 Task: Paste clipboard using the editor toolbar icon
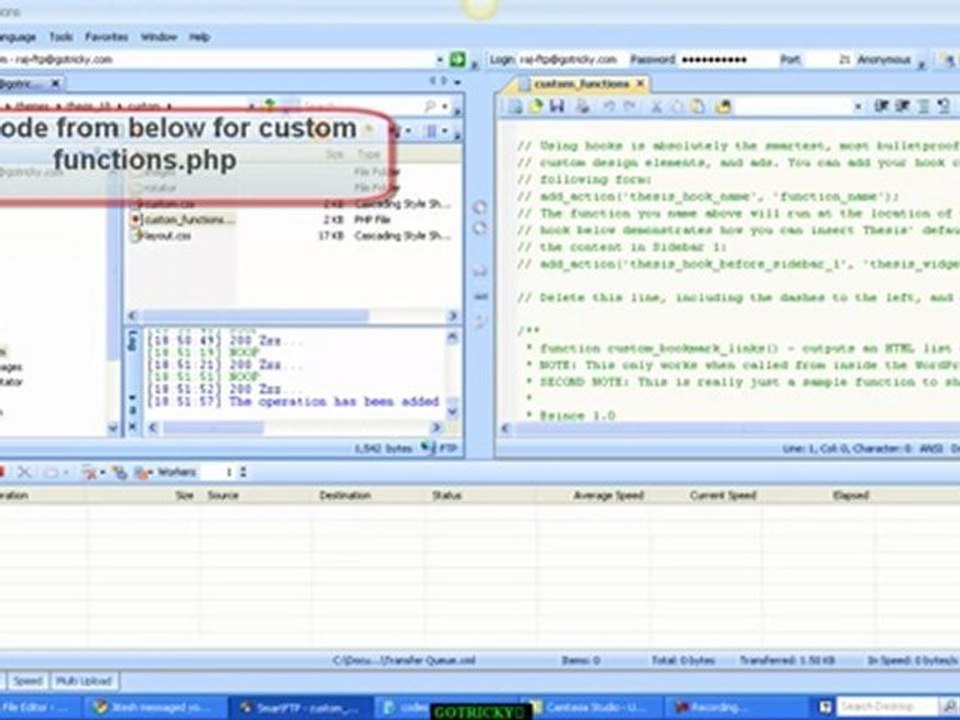coord(698,107)
